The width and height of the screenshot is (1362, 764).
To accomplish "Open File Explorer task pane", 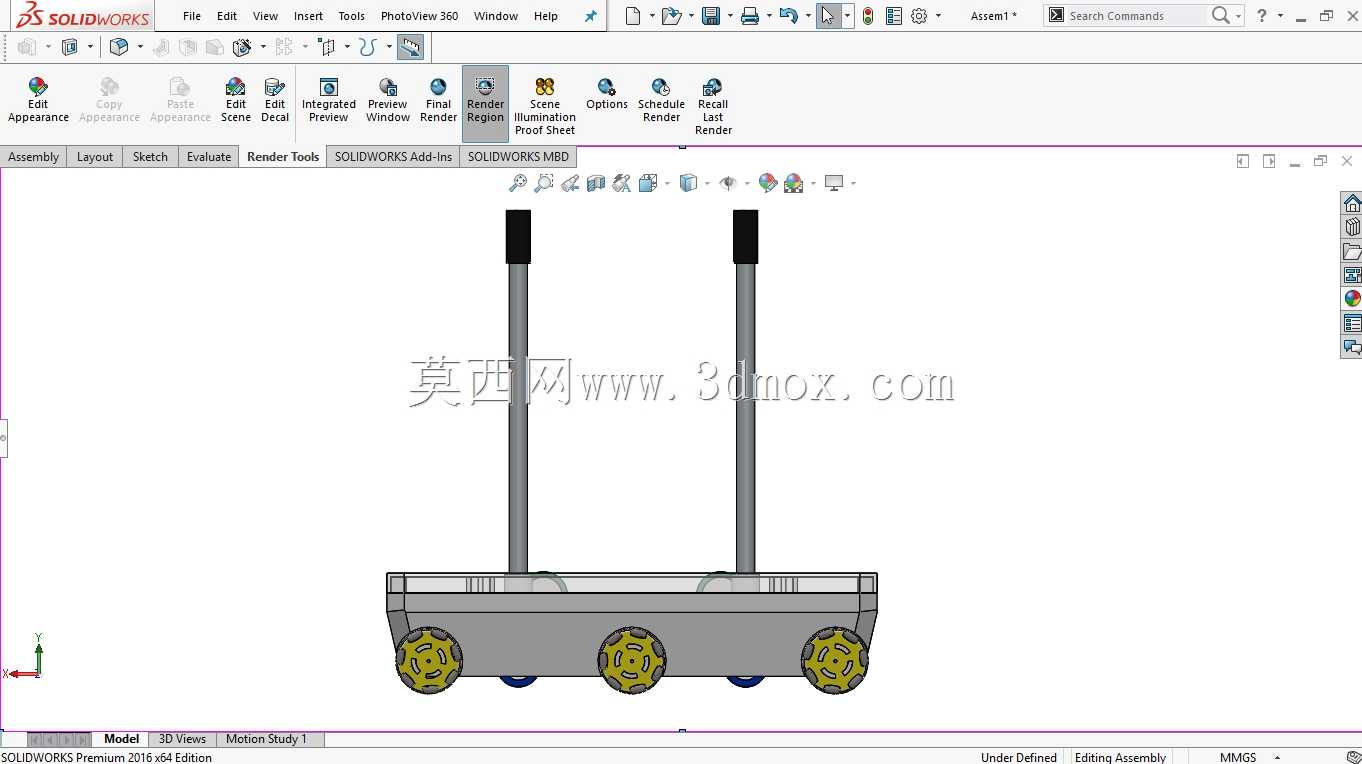I will tap(1352, 252).
